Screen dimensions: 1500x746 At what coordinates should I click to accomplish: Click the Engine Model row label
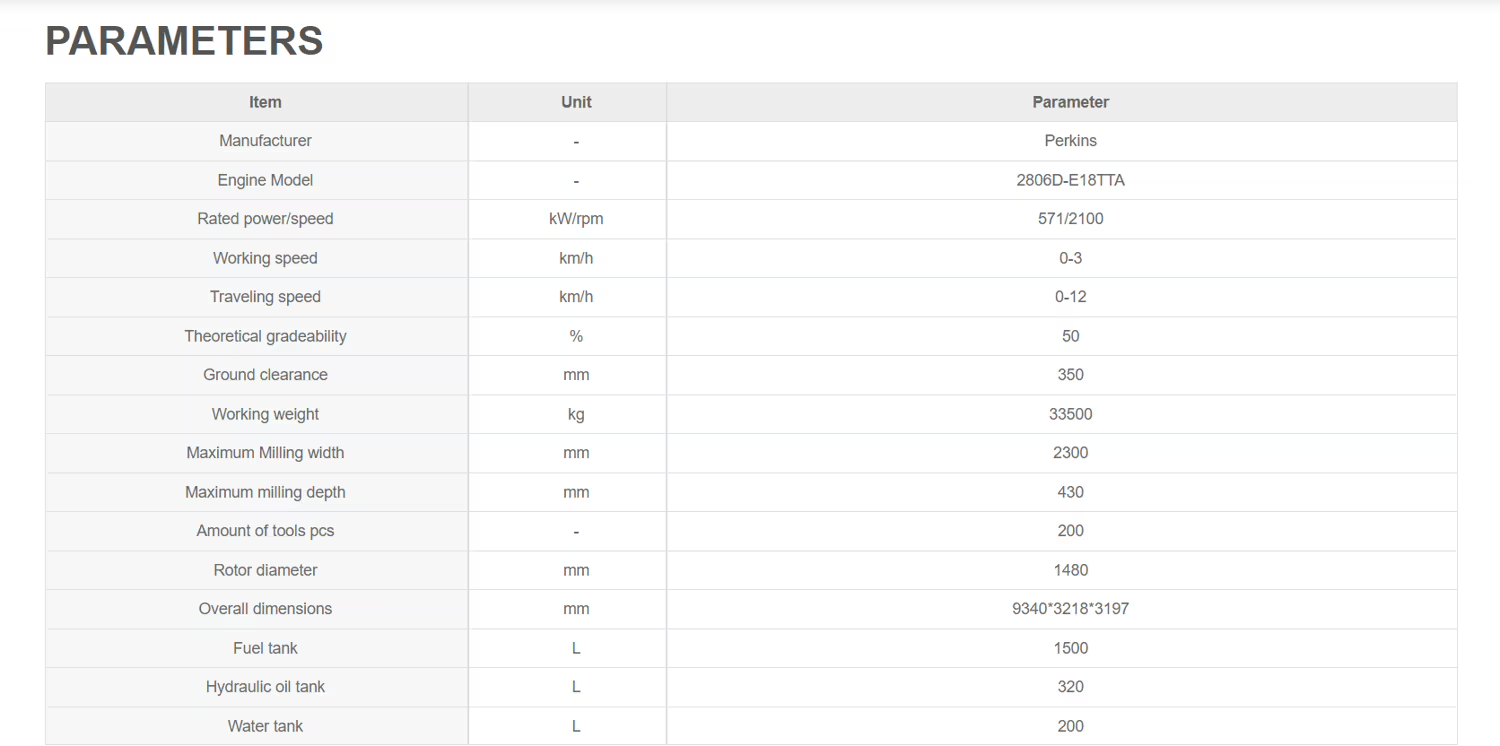265,180
